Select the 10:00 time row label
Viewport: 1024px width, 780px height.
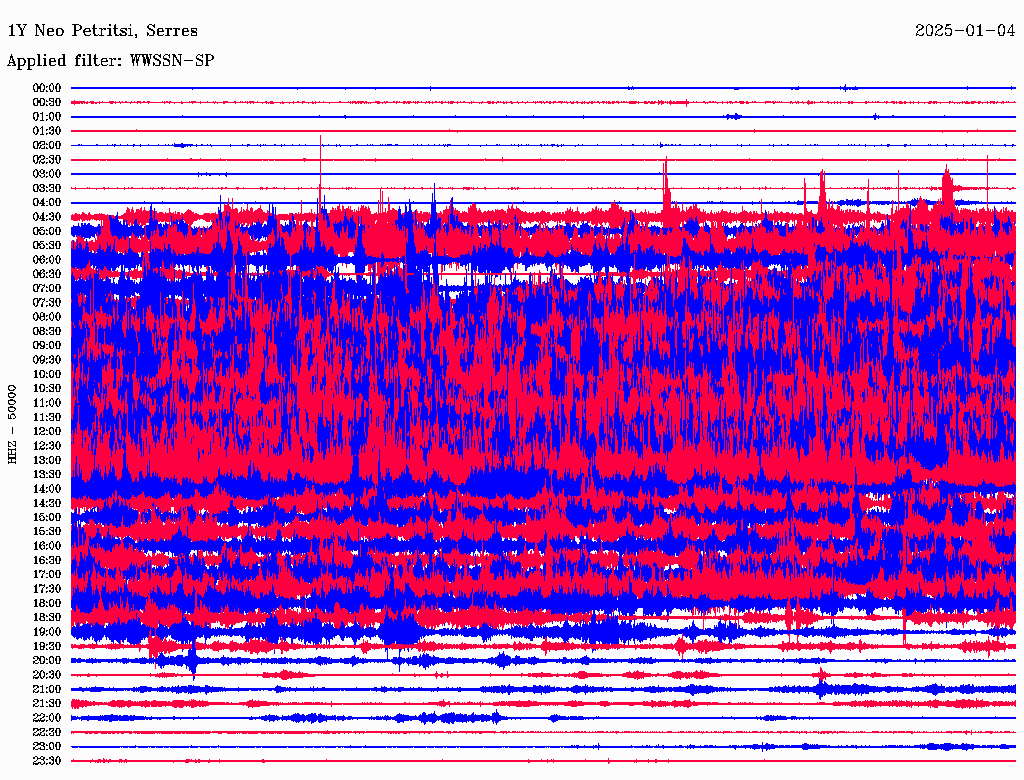pyautogui.click(x=47, y=374)
